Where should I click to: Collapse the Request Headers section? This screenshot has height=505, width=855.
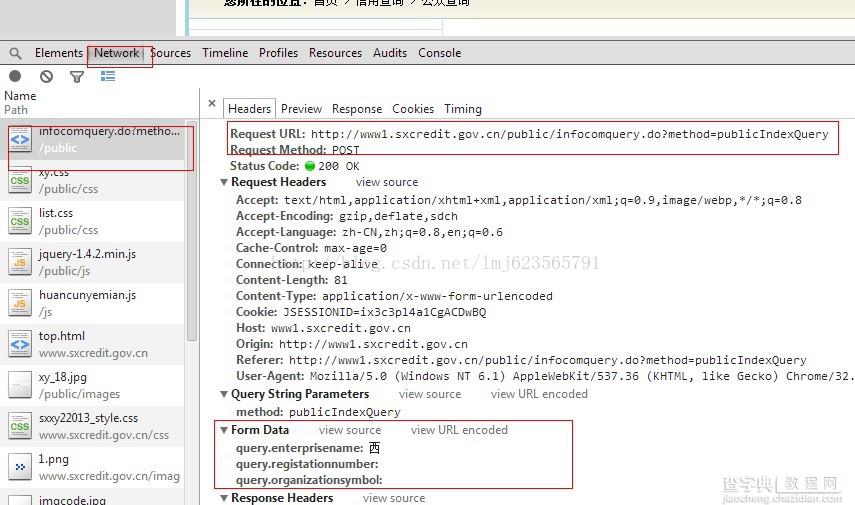coord(224,182)
